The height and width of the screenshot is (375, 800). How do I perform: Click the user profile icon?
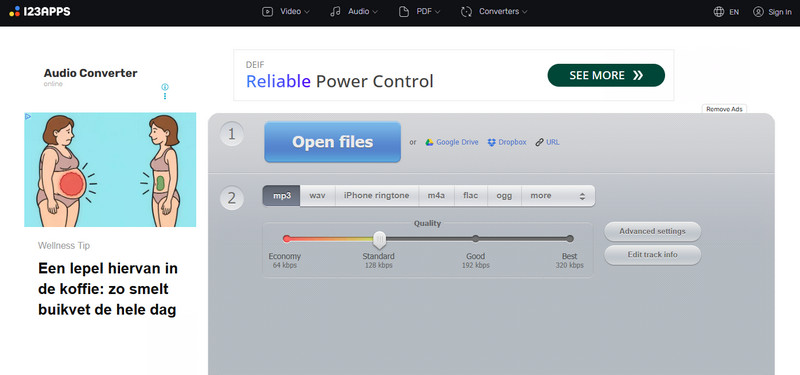click(758, 12)
